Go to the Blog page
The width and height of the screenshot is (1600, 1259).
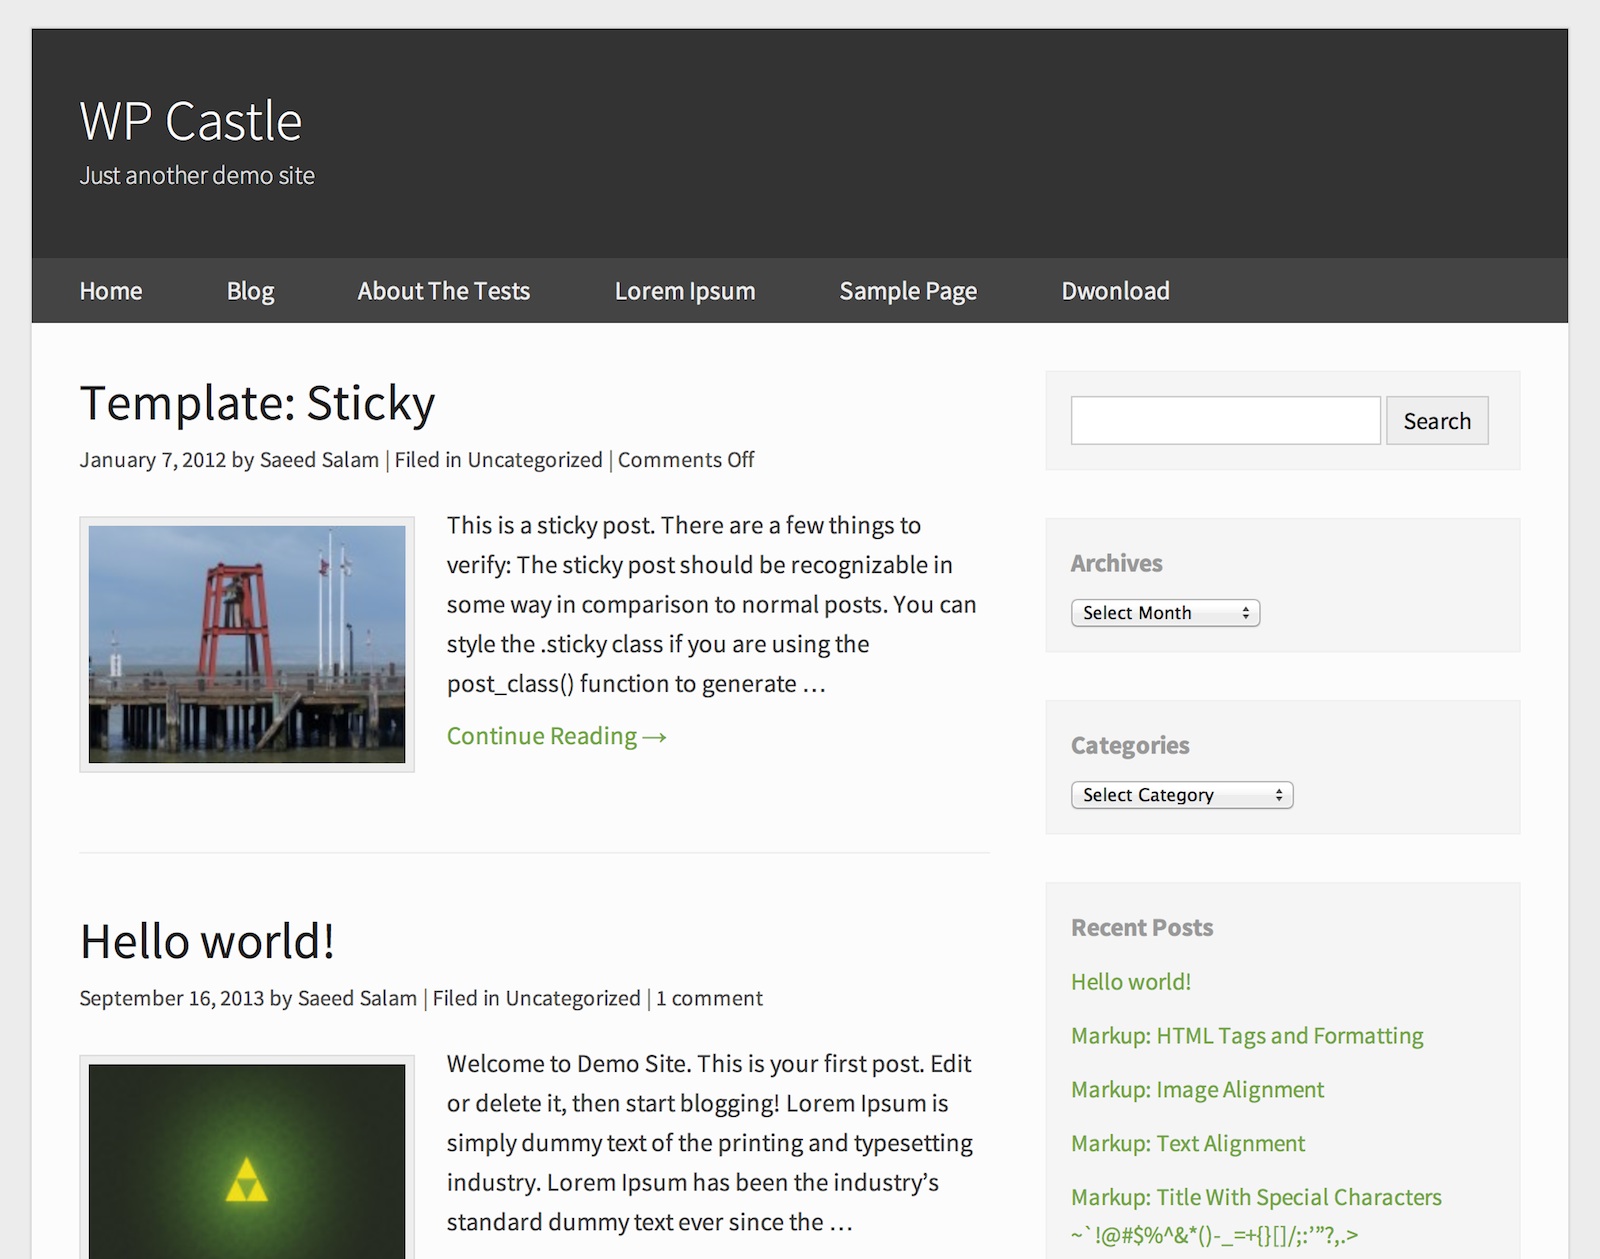pyautogui.click(x=250, y=291)
